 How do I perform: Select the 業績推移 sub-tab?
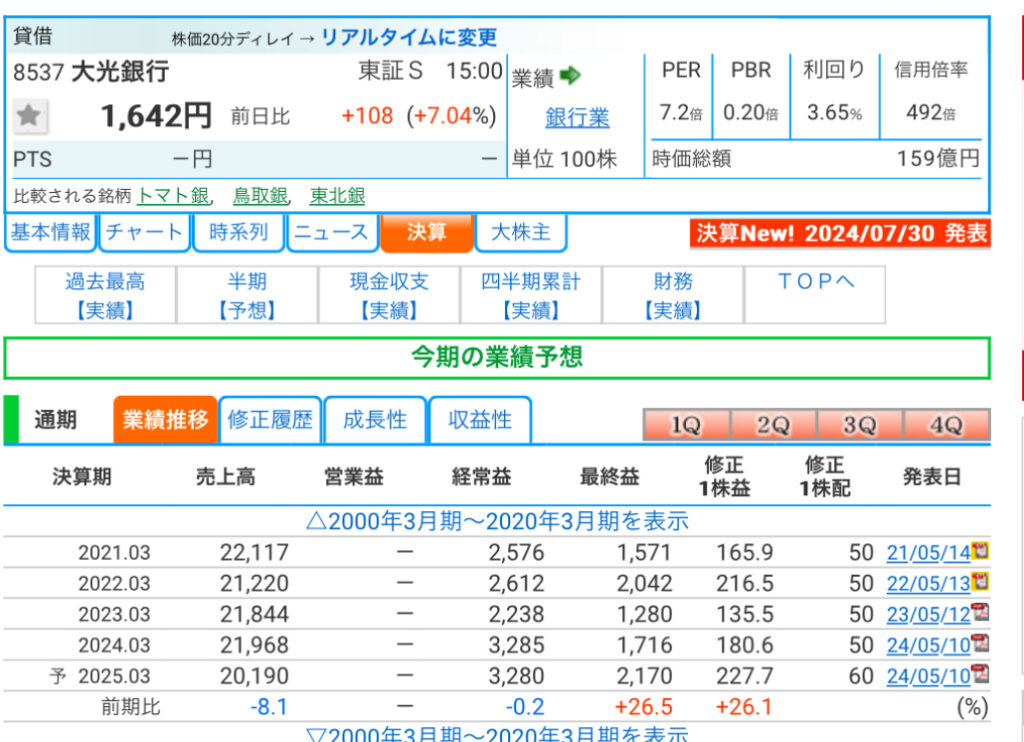pos(165,419)
